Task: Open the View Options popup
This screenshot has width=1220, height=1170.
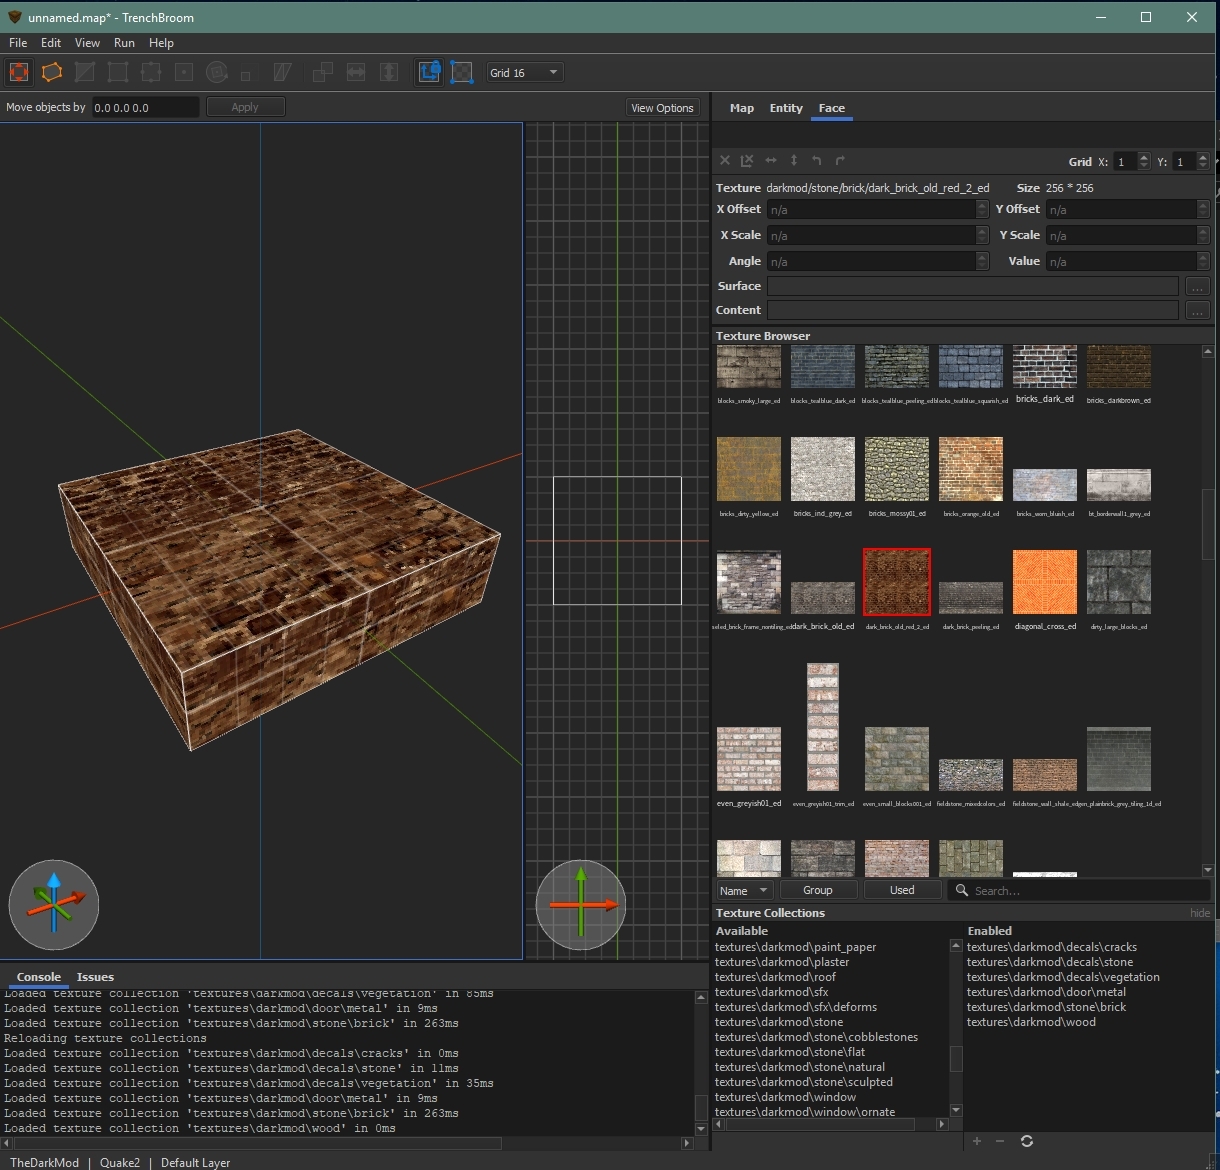Action: (662, 108)
